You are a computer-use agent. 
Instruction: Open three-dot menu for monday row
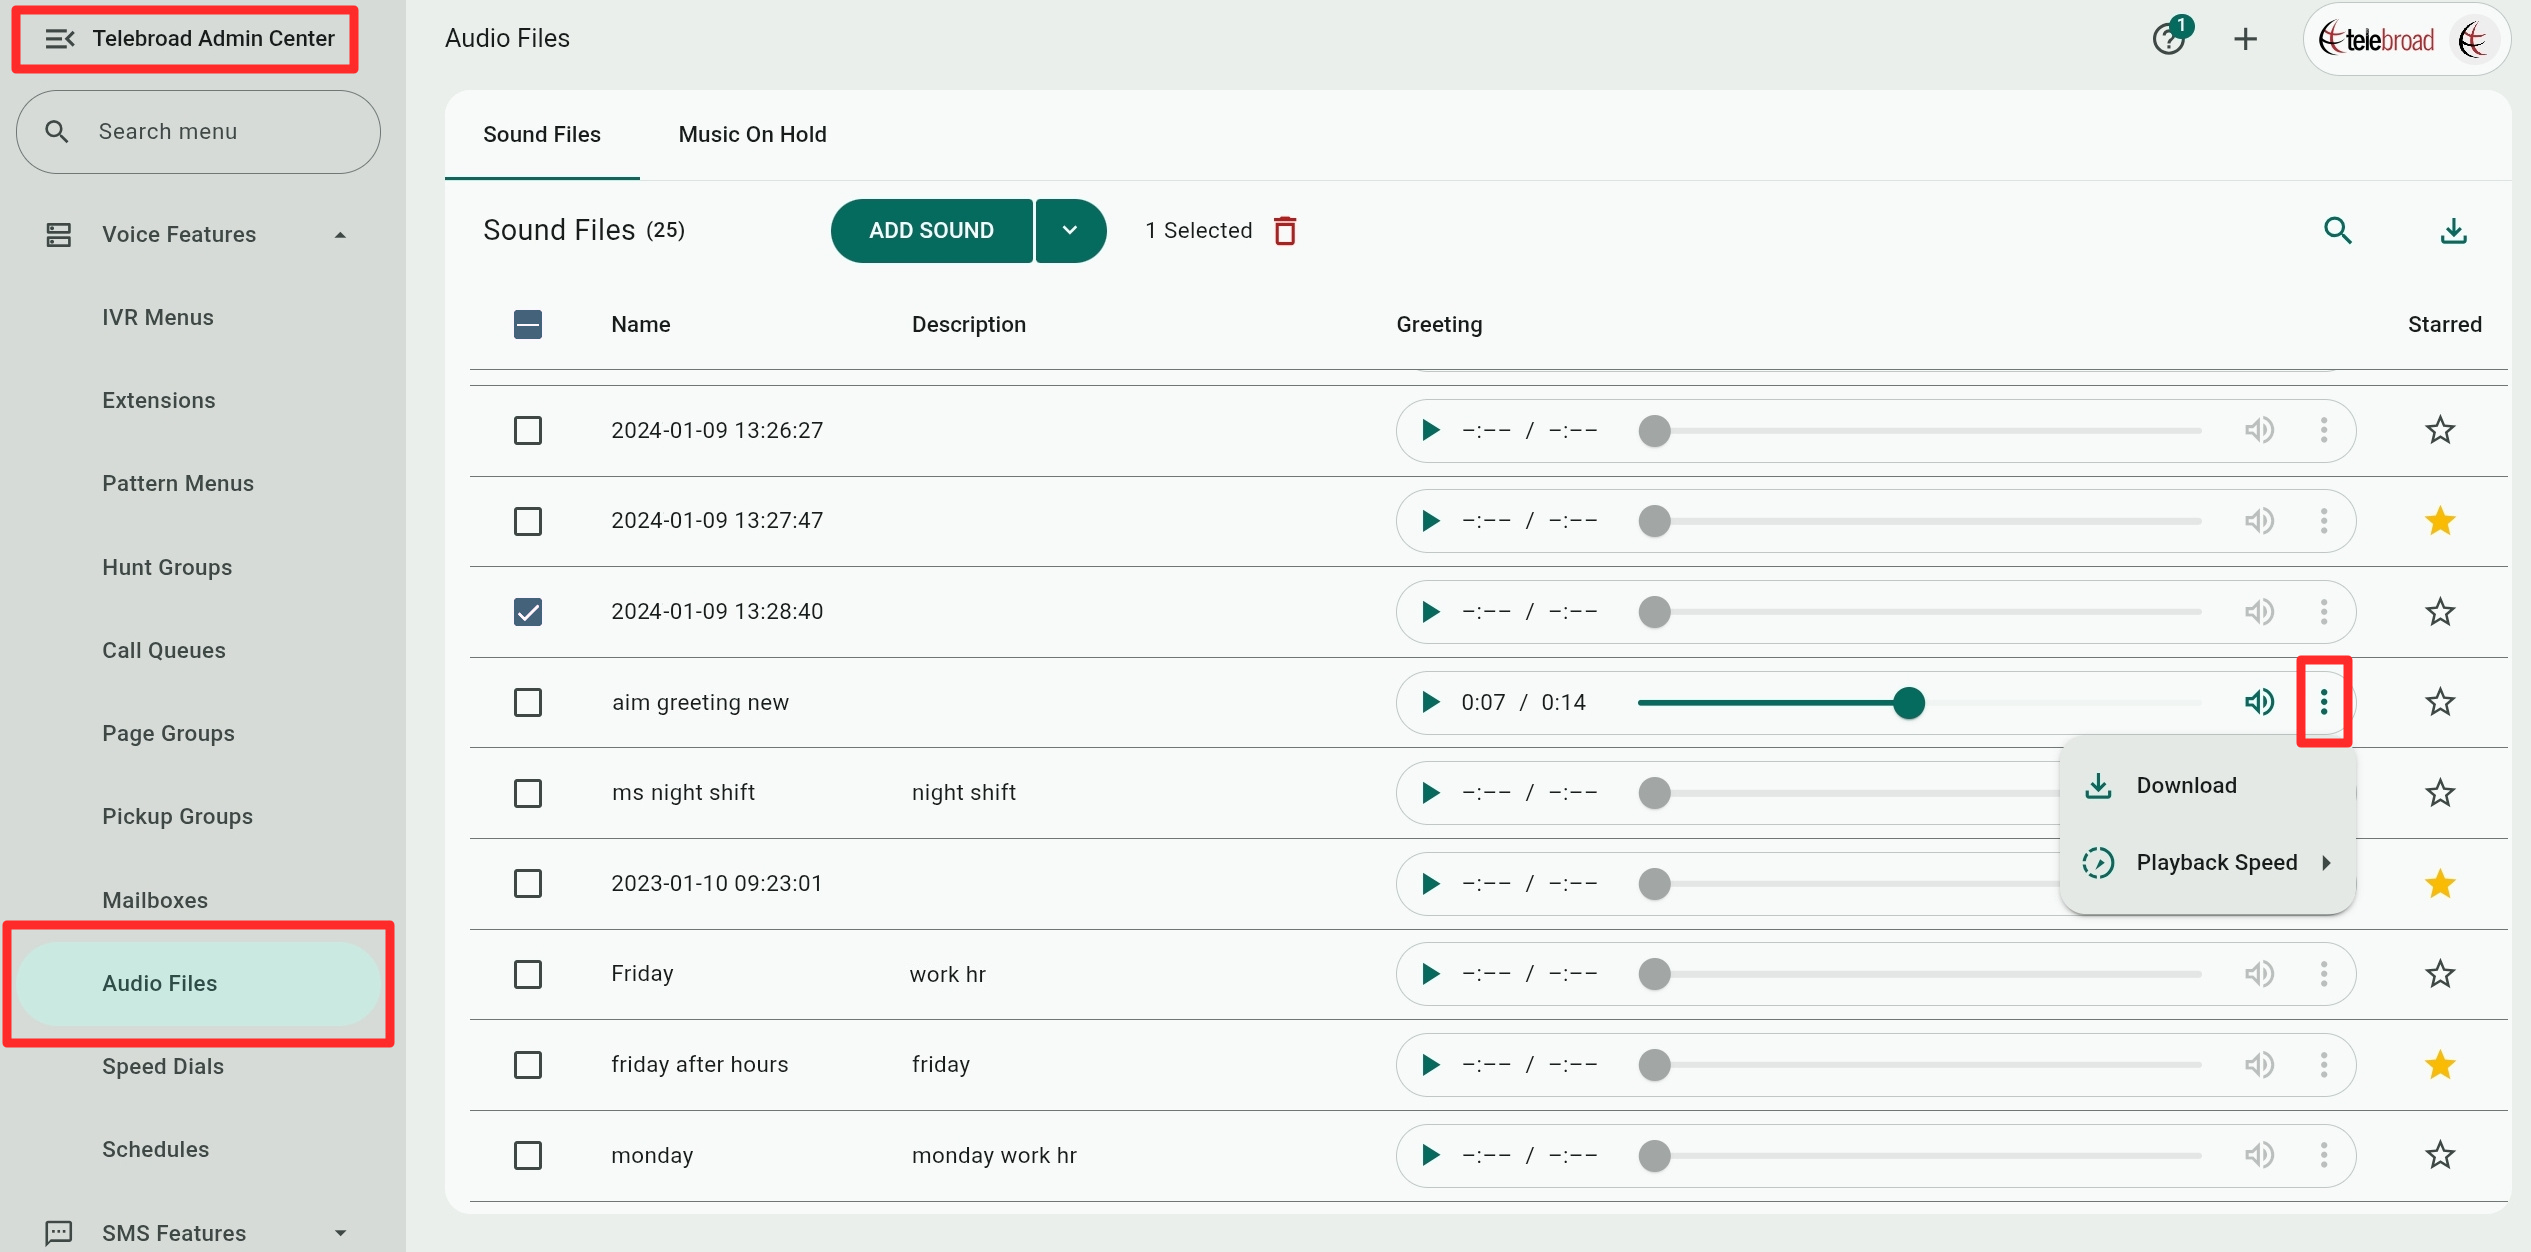2323,1155
